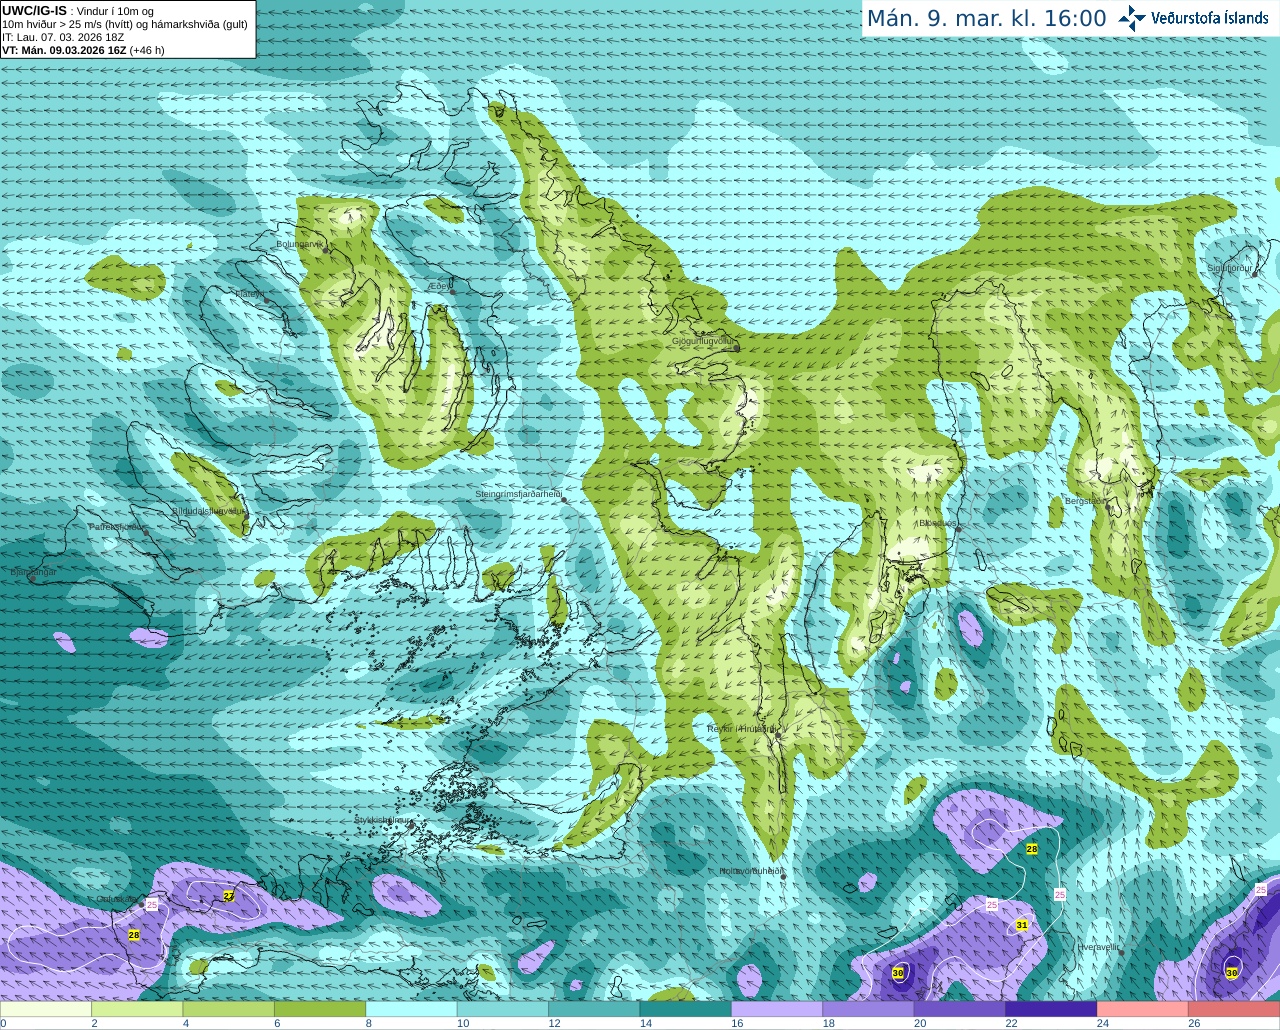Click the 'Mán. 9. mar. kl. 16:00' timestamp
The image size is (1280, 1030).
[986, 18]
